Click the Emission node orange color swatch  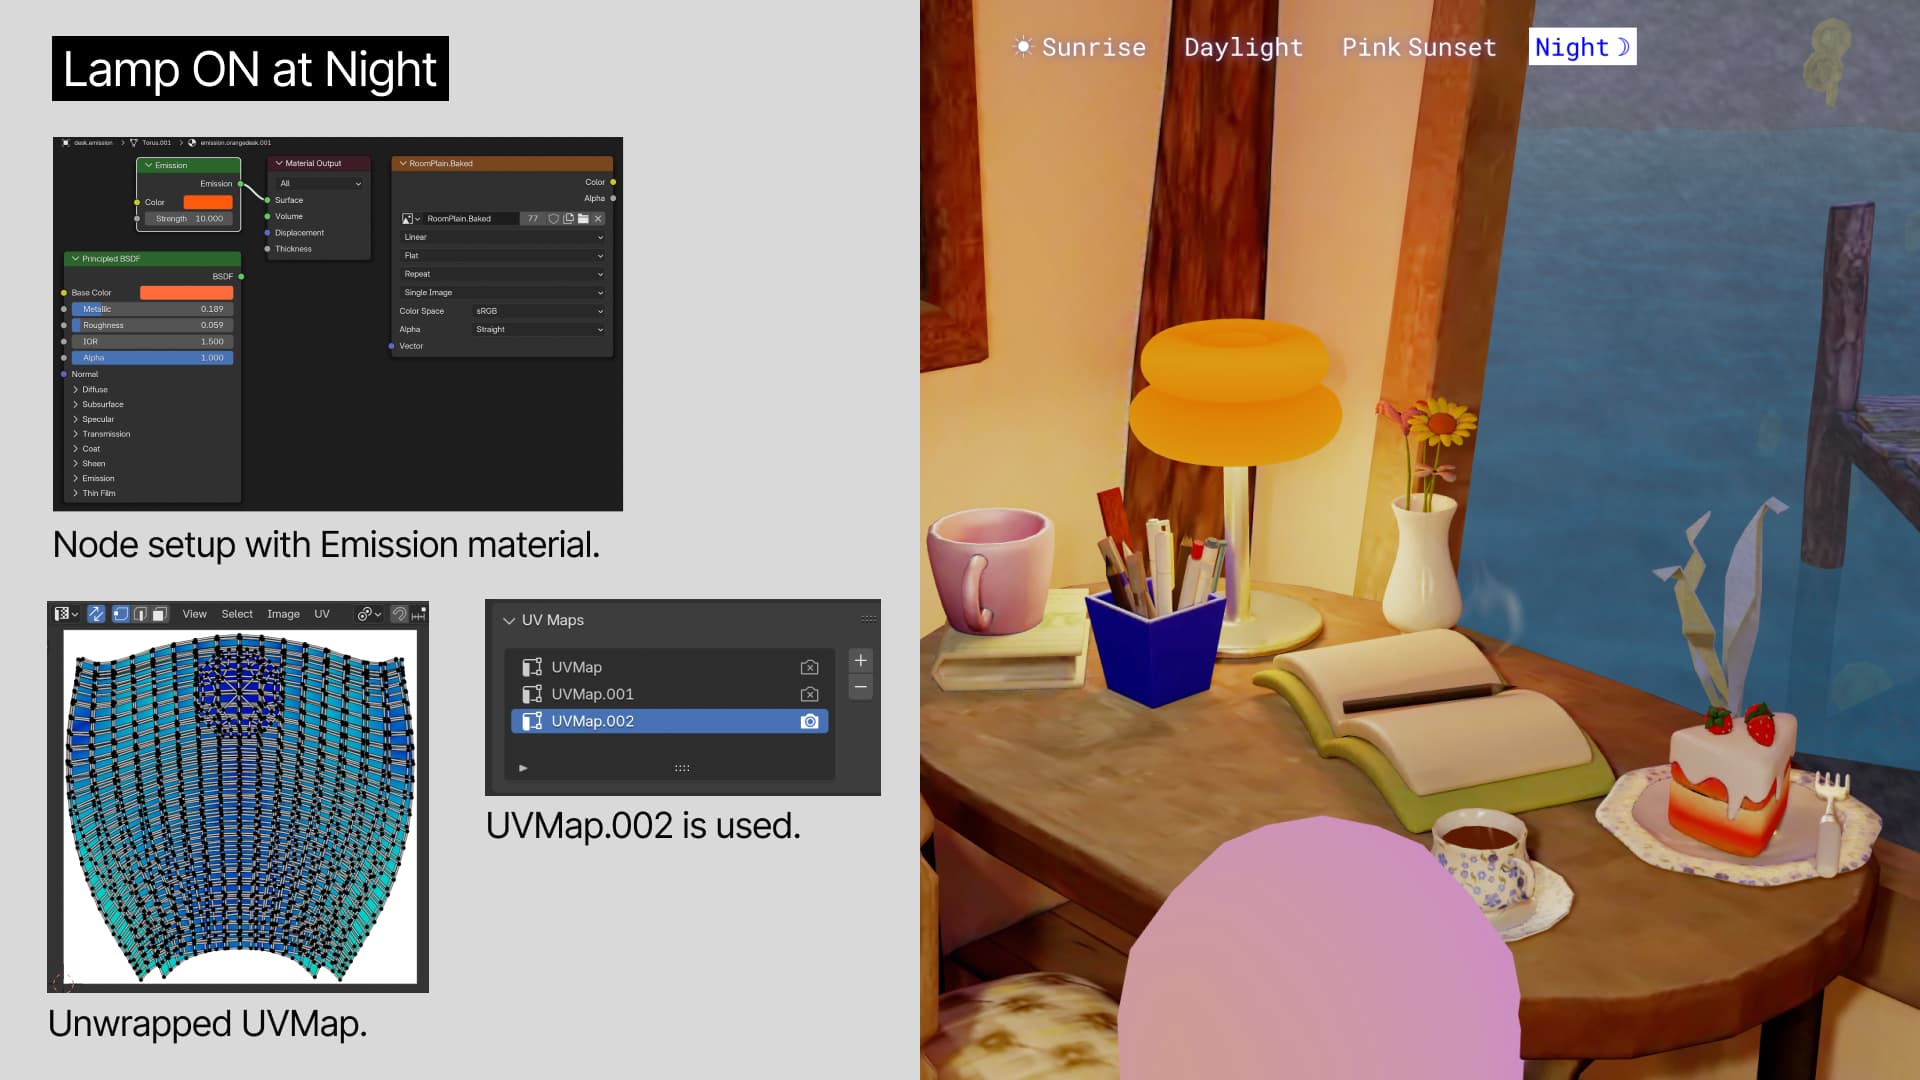[x=208, y=202]
